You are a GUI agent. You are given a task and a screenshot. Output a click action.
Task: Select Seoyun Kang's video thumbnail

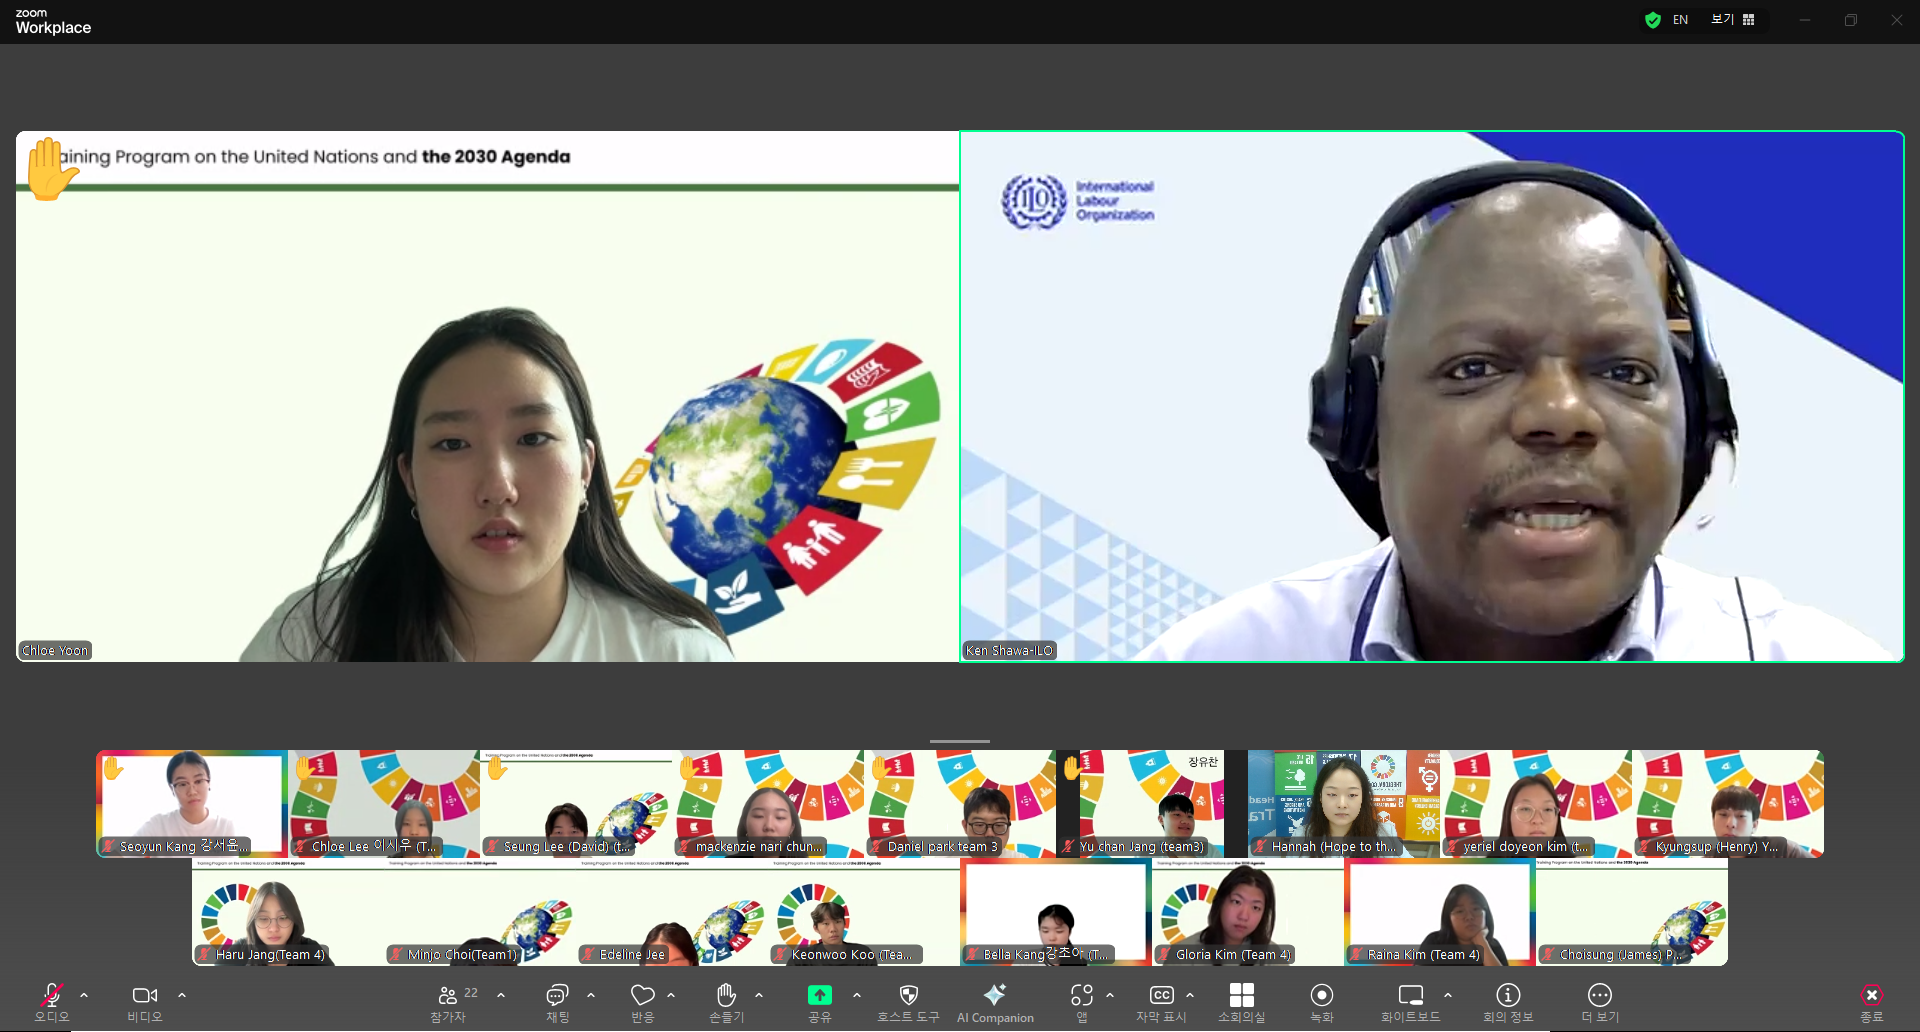click(x=192, y=804)
